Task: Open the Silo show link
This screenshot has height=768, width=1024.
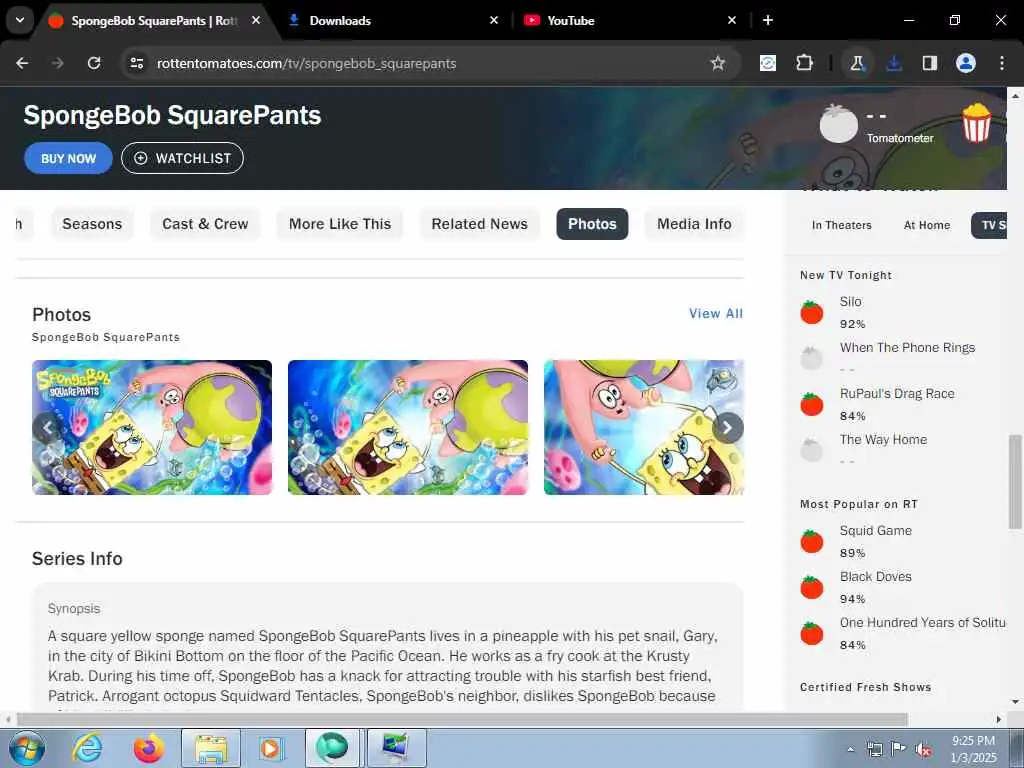Action: pyautogui.click(x=850, y=302)
